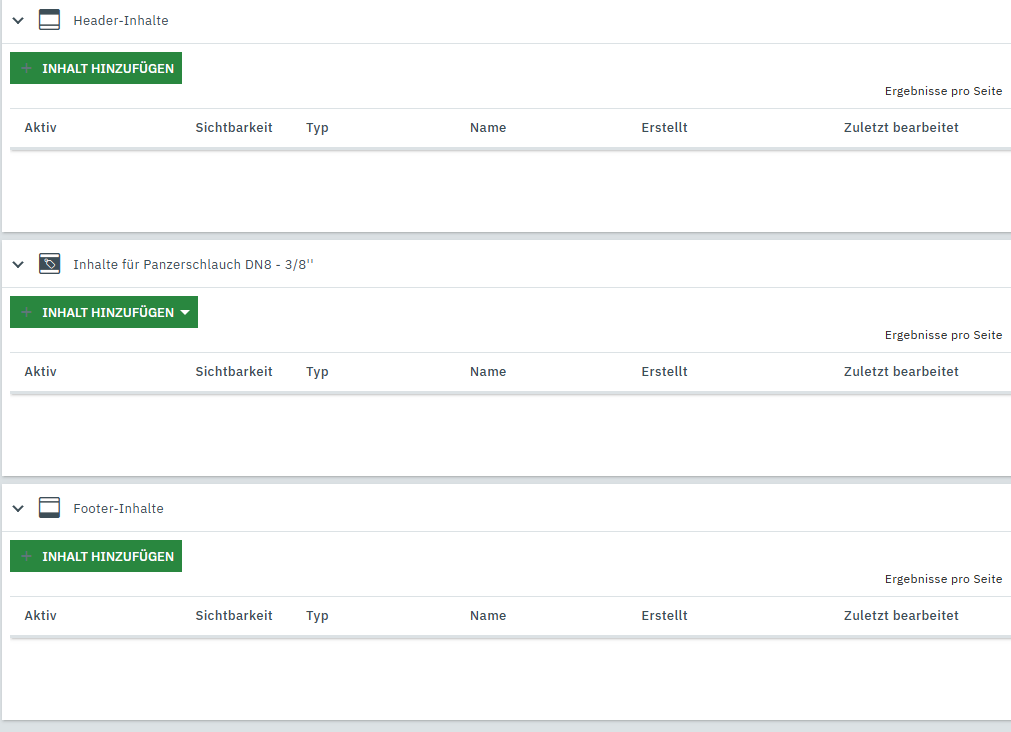Collapse the Panzerschlauch DN8 content section chevron
Screen dimensions: 1011x732
18,264
